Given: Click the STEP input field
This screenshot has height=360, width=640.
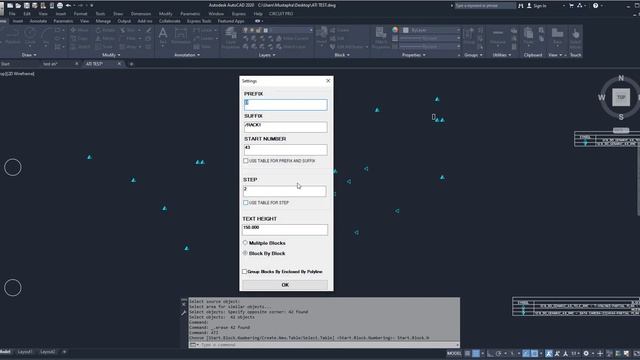Looking at the screenshot, I should pyautogui.click(x=284, y=191).
